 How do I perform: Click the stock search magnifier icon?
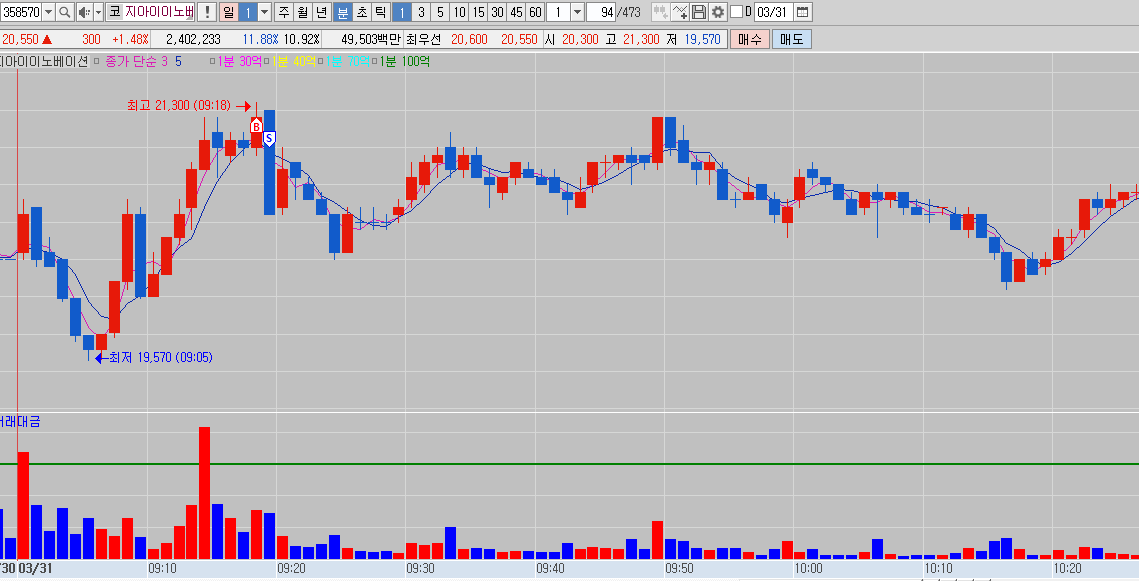(65, 12)
